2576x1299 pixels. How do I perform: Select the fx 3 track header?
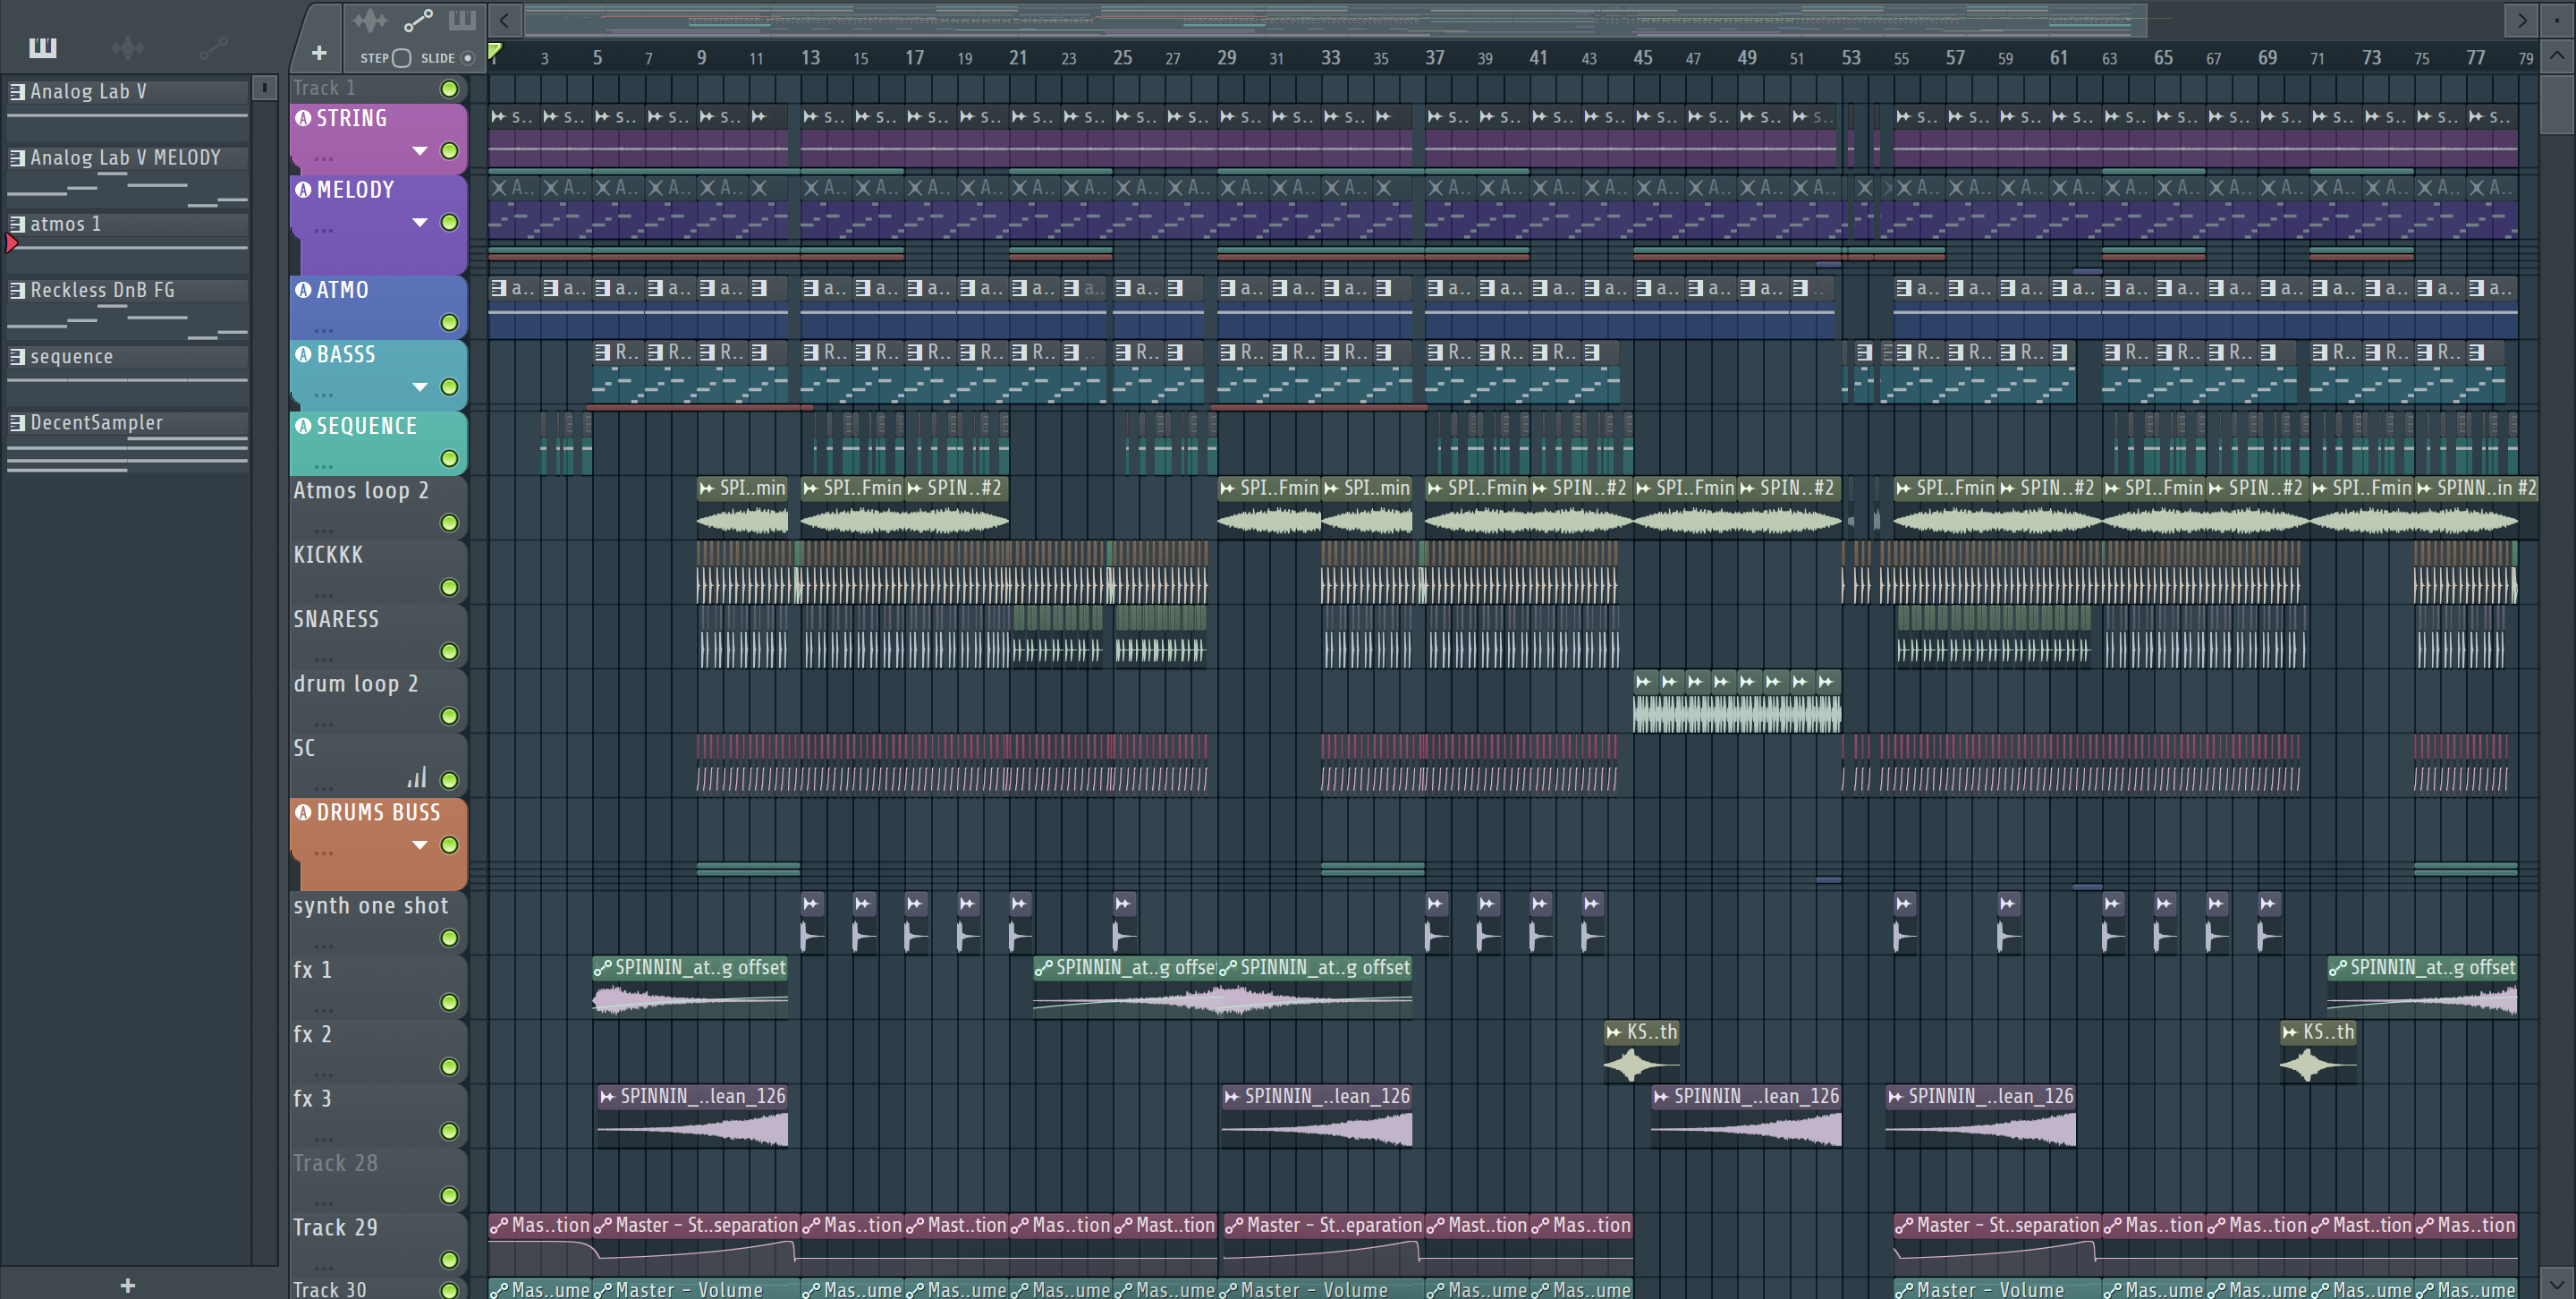click(378, 1115)
